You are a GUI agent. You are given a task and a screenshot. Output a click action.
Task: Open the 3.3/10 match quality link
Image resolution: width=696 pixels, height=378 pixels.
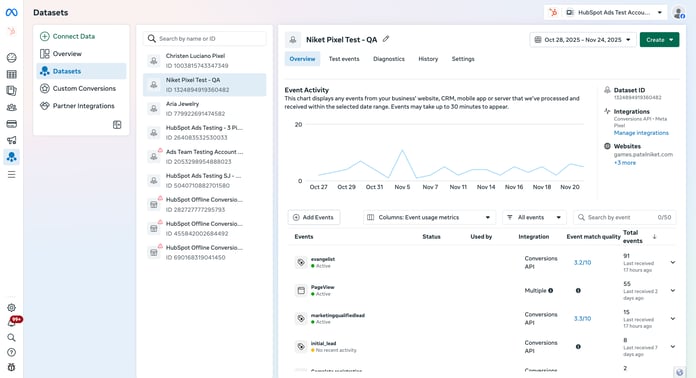(582, 319)
